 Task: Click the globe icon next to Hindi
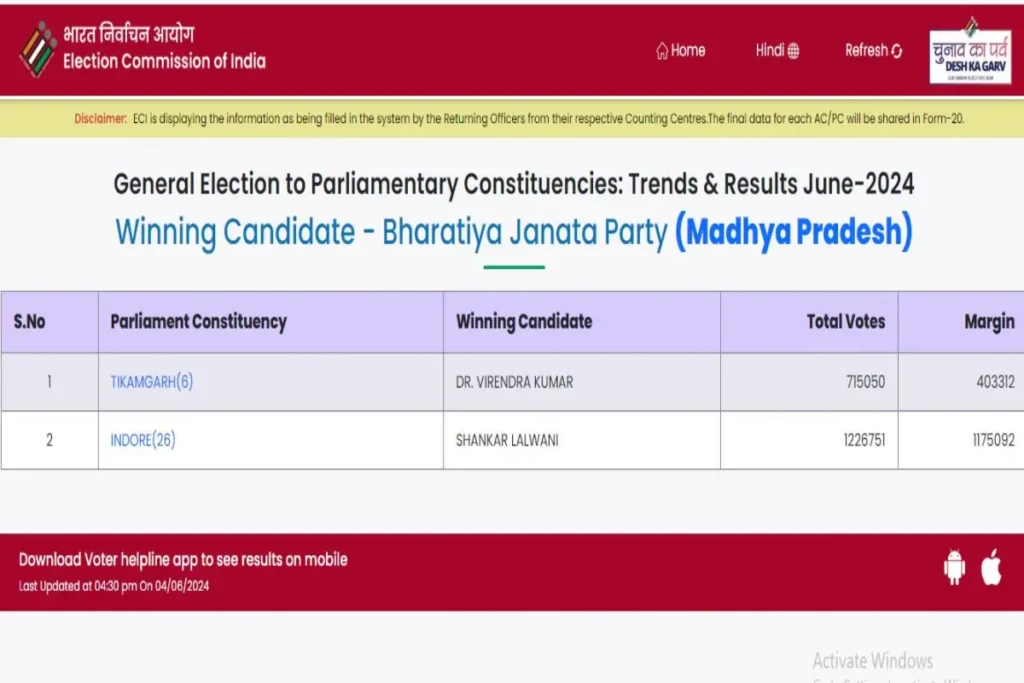pyautogui.click(x=793, y=51)
